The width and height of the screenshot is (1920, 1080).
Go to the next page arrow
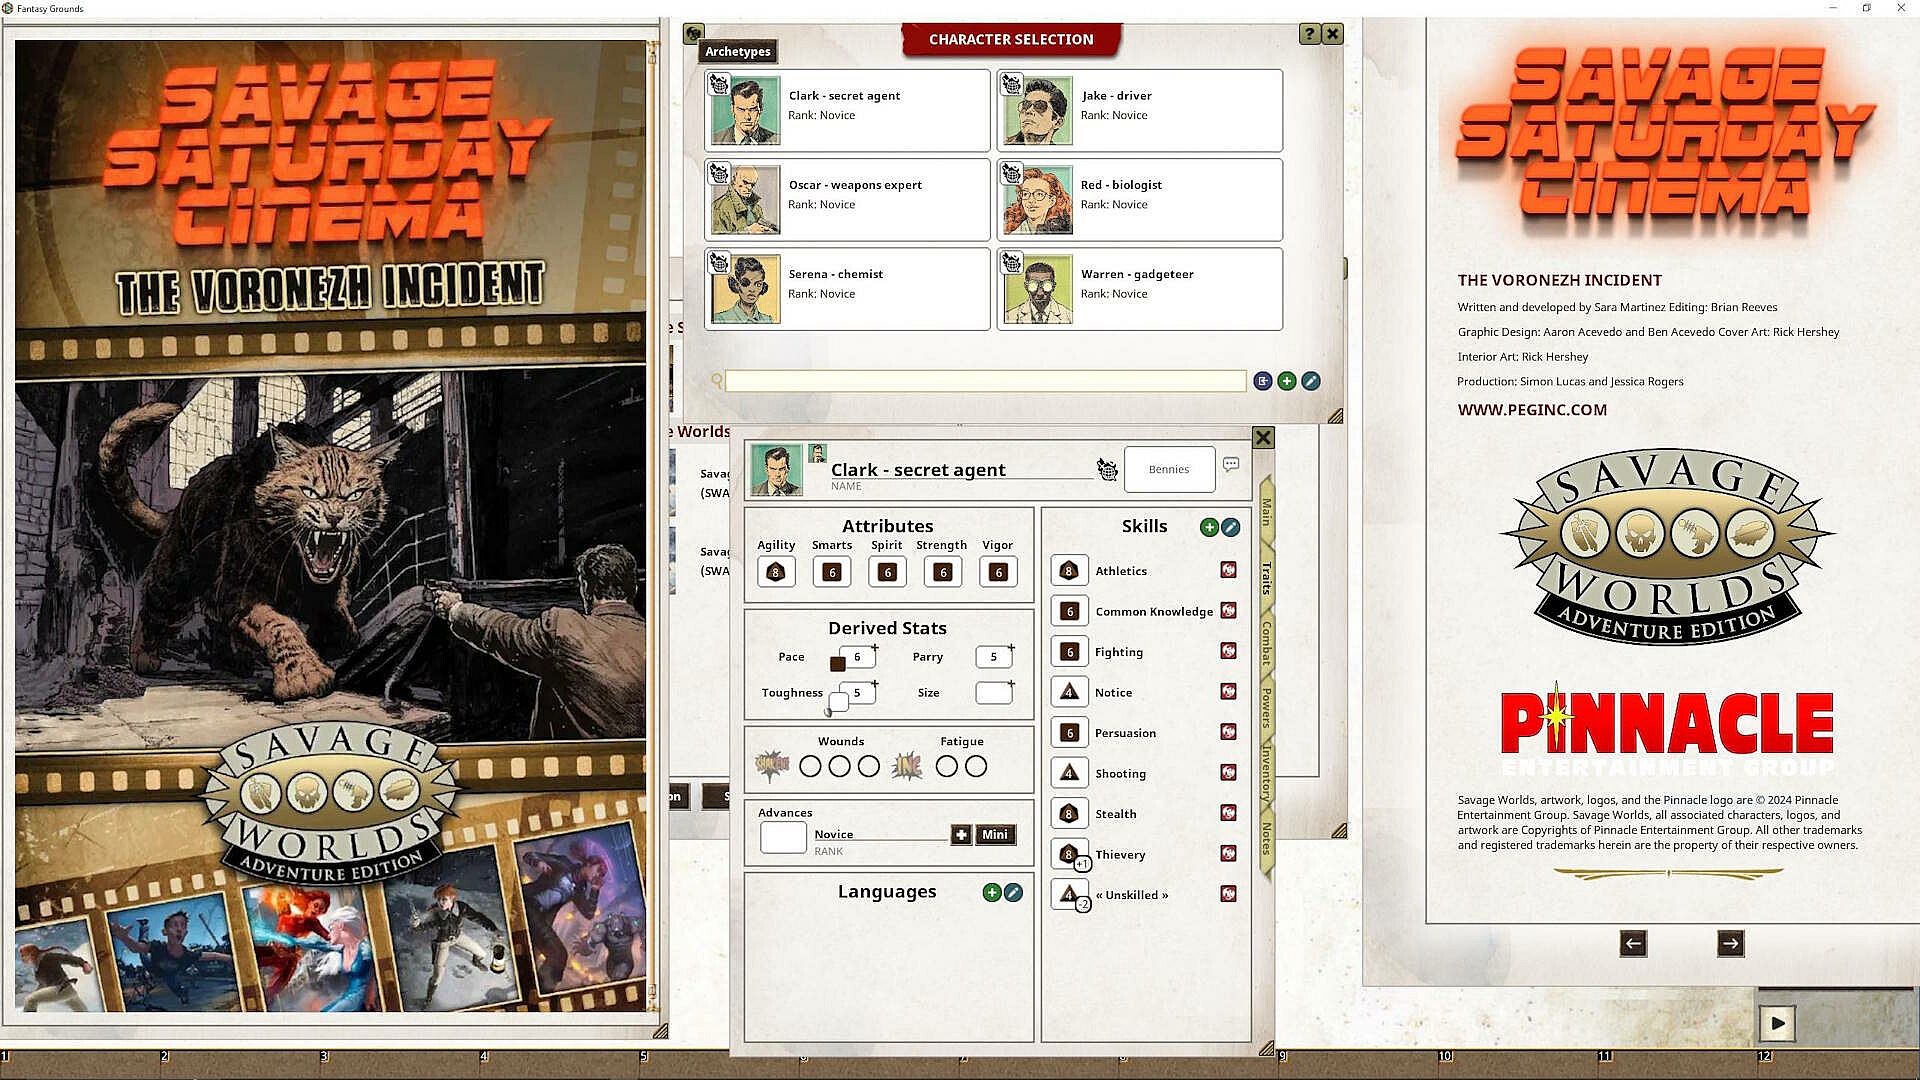tap(1730, 943)
